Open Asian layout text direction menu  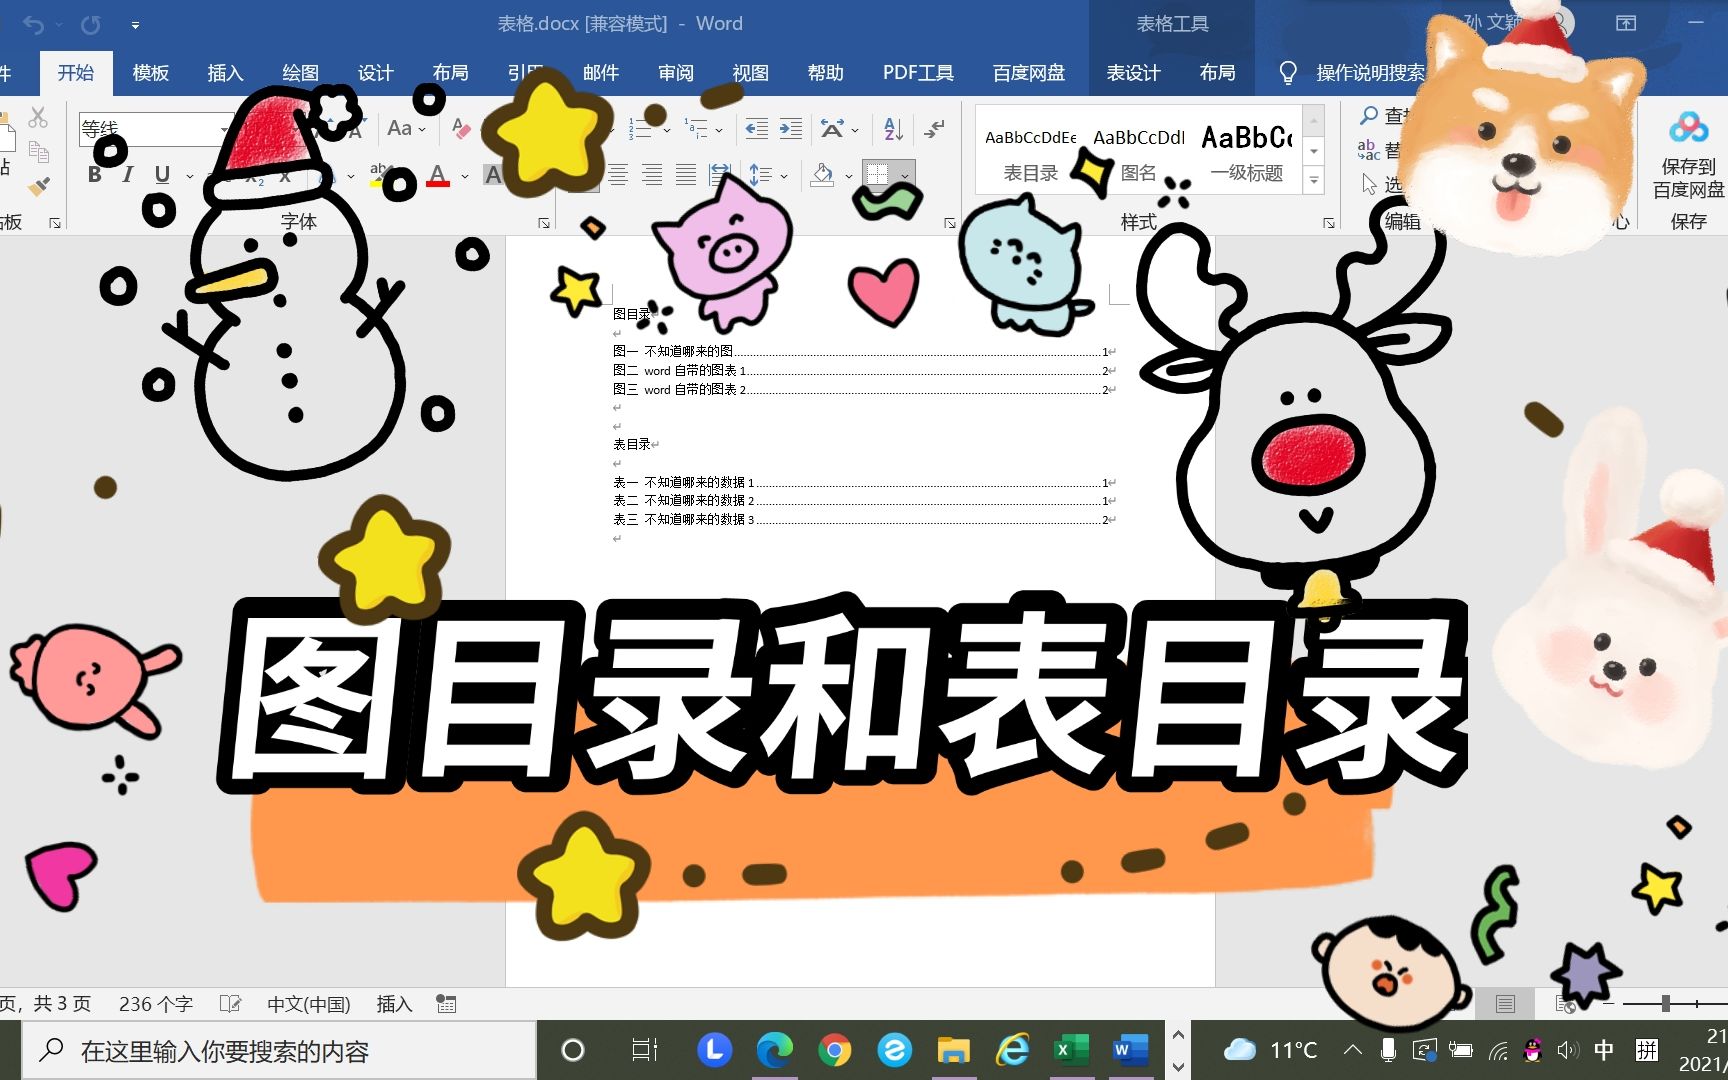pos(839,128)
